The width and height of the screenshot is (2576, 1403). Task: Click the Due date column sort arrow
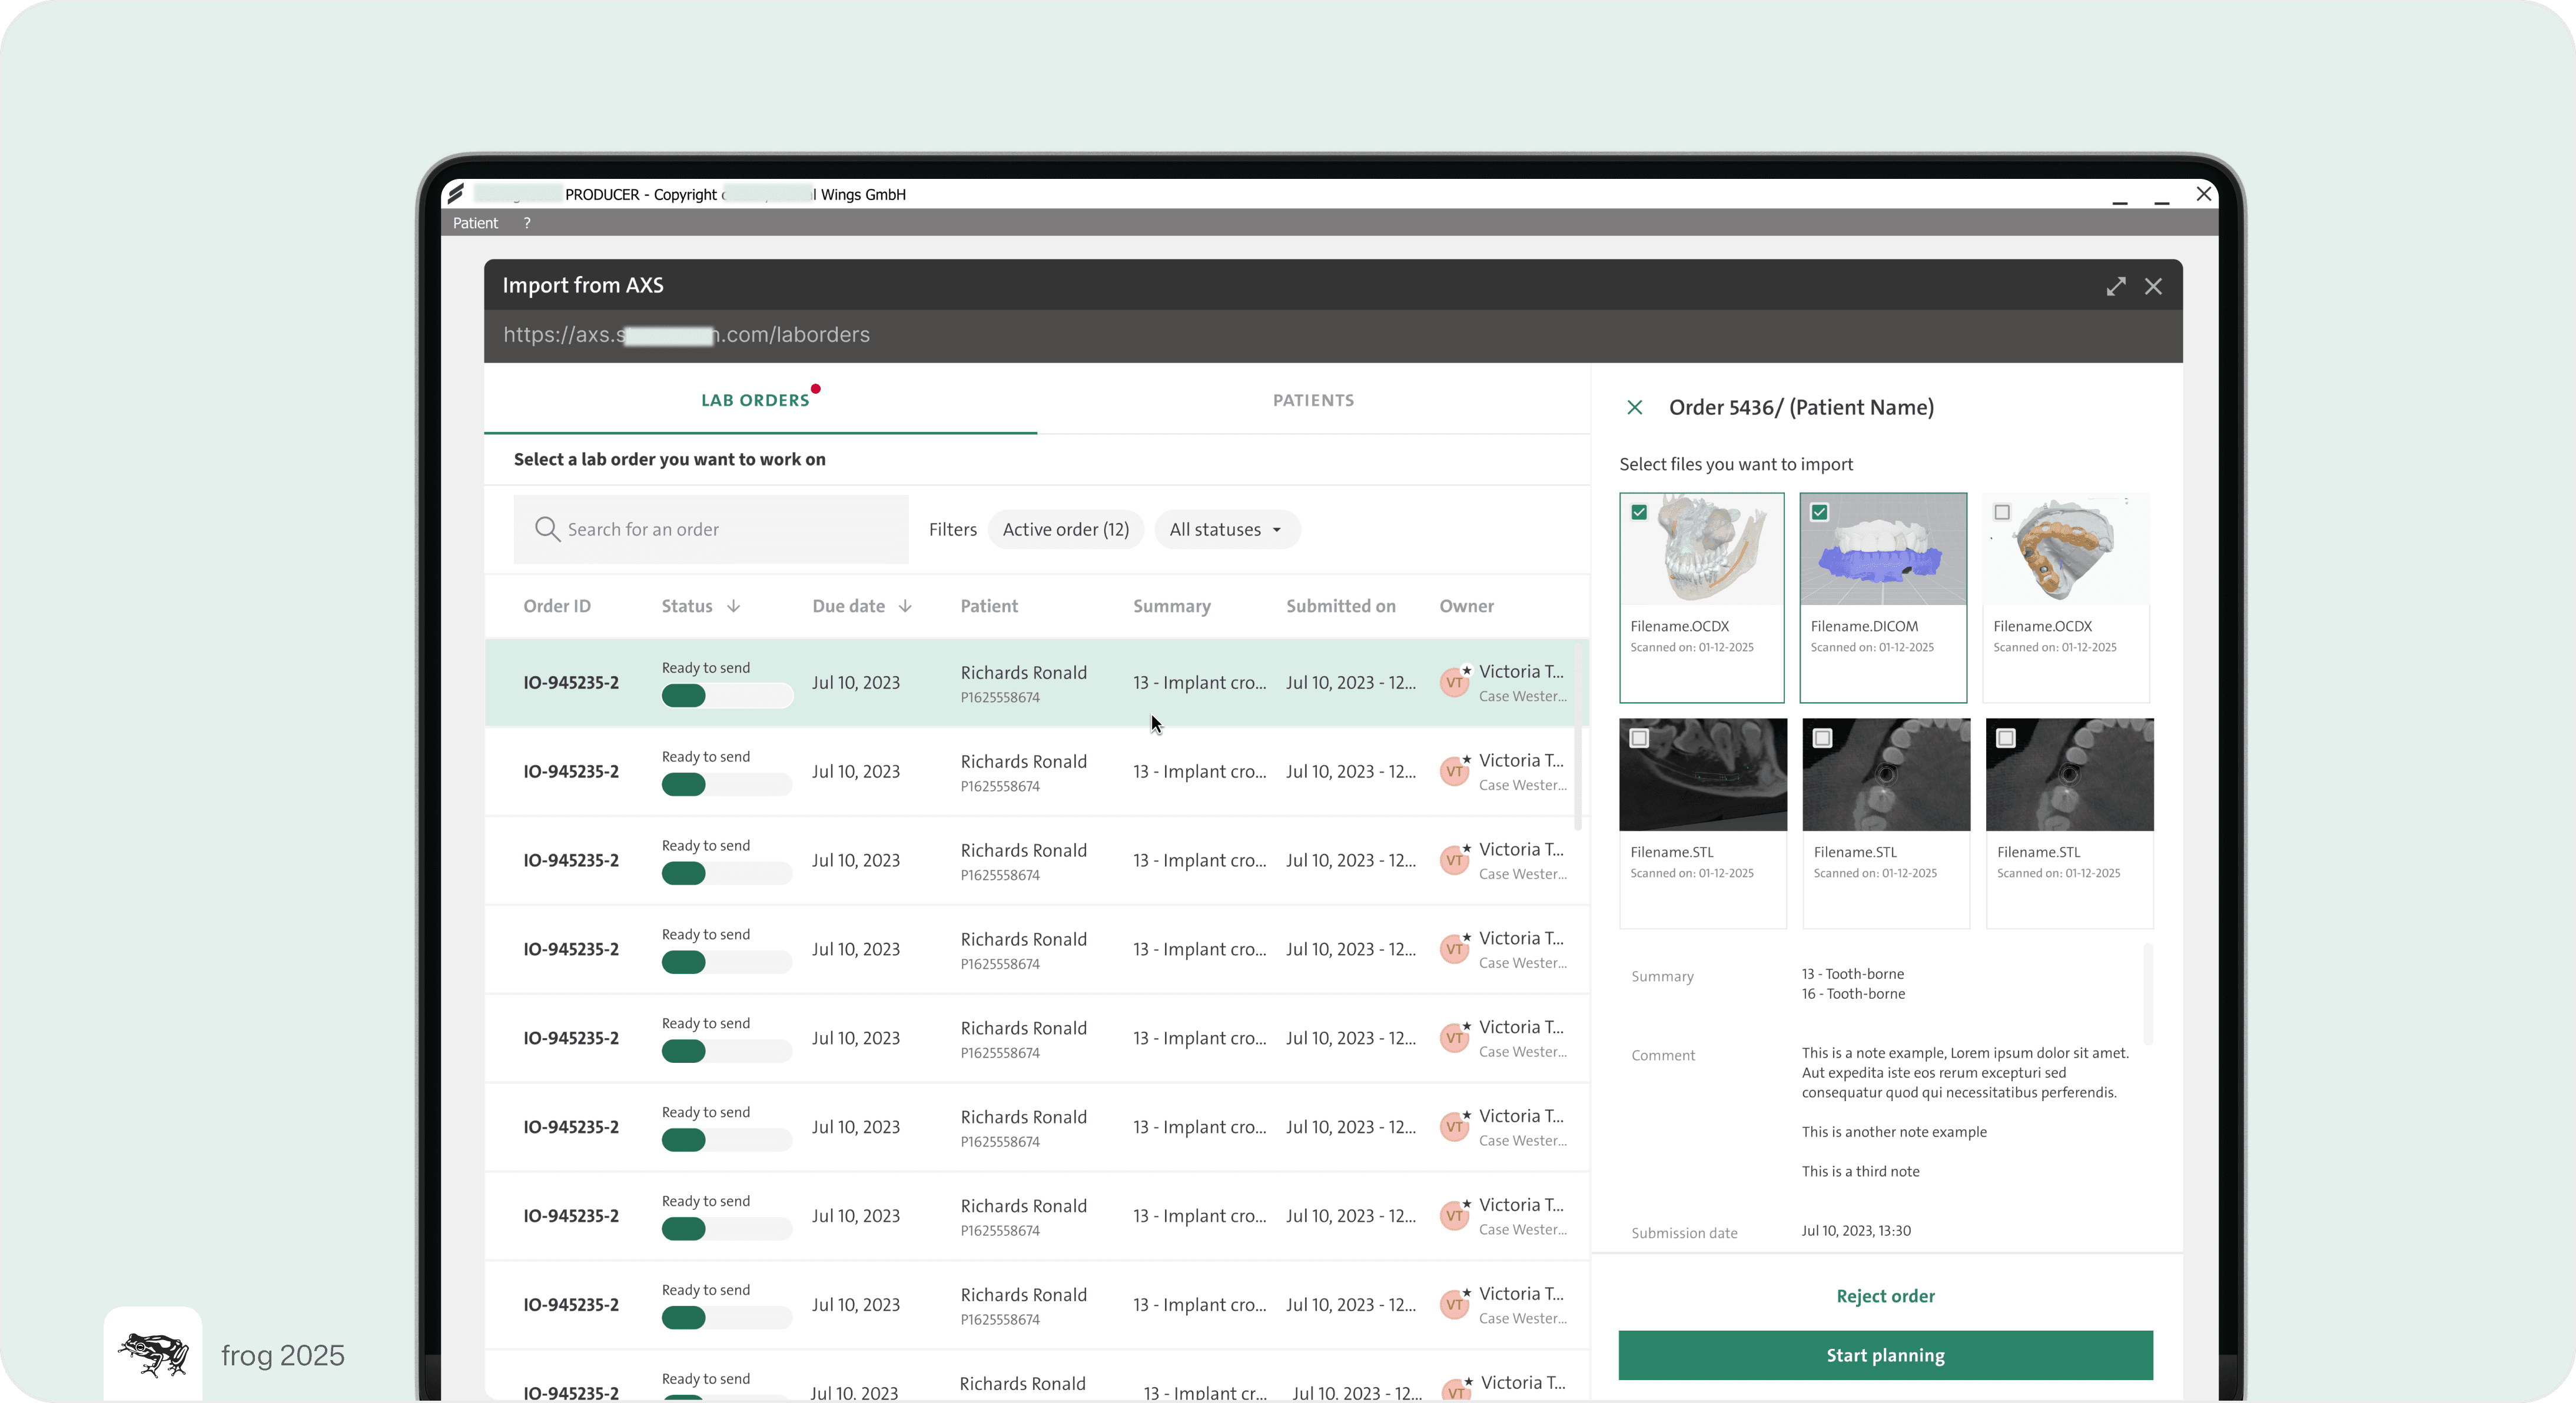click(x=905, y=606)
